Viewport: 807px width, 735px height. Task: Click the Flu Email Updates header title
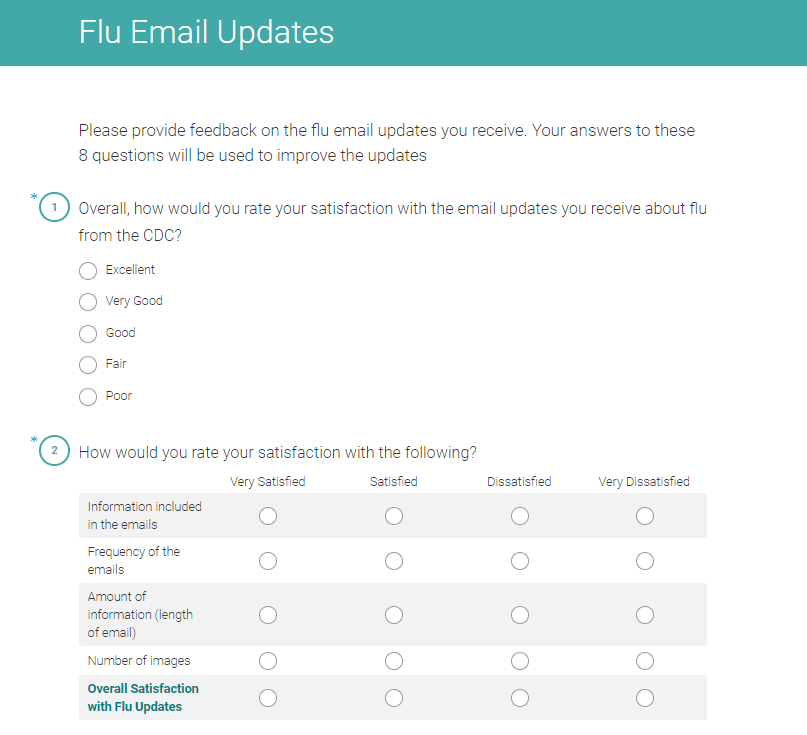pos(206,32)
